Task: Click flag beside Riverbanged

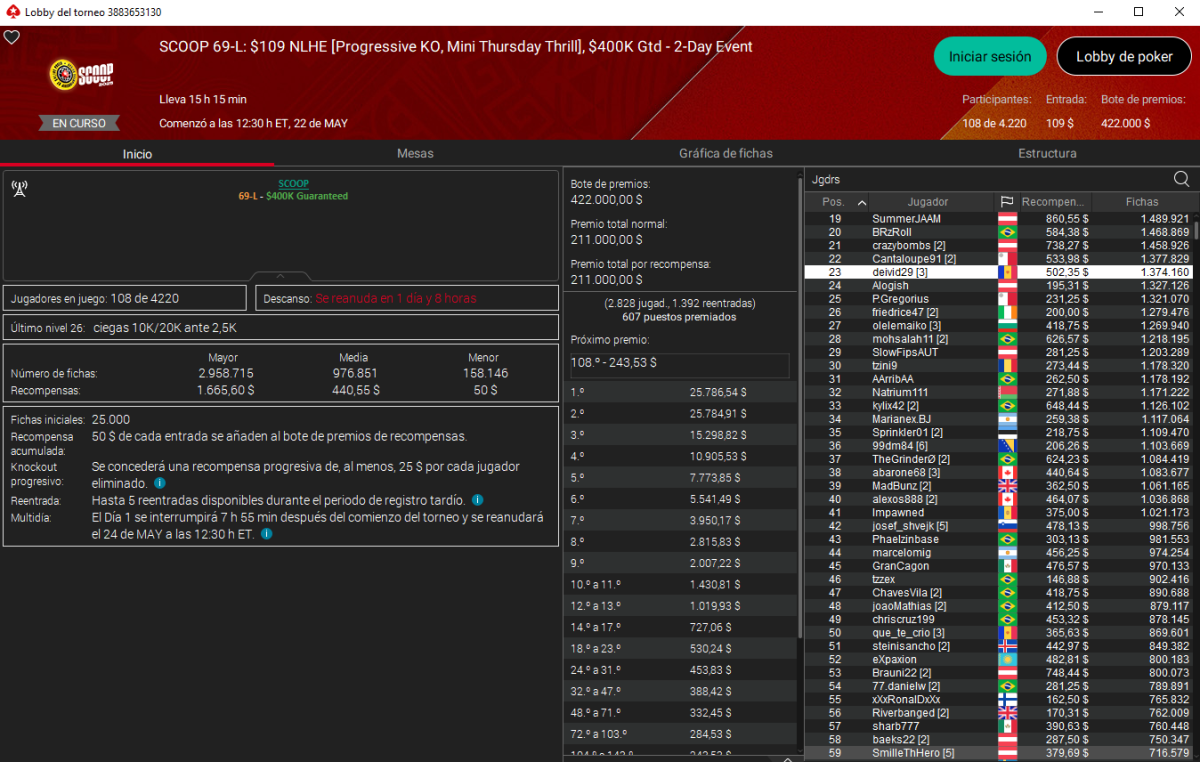Action: click(1007, 713)
